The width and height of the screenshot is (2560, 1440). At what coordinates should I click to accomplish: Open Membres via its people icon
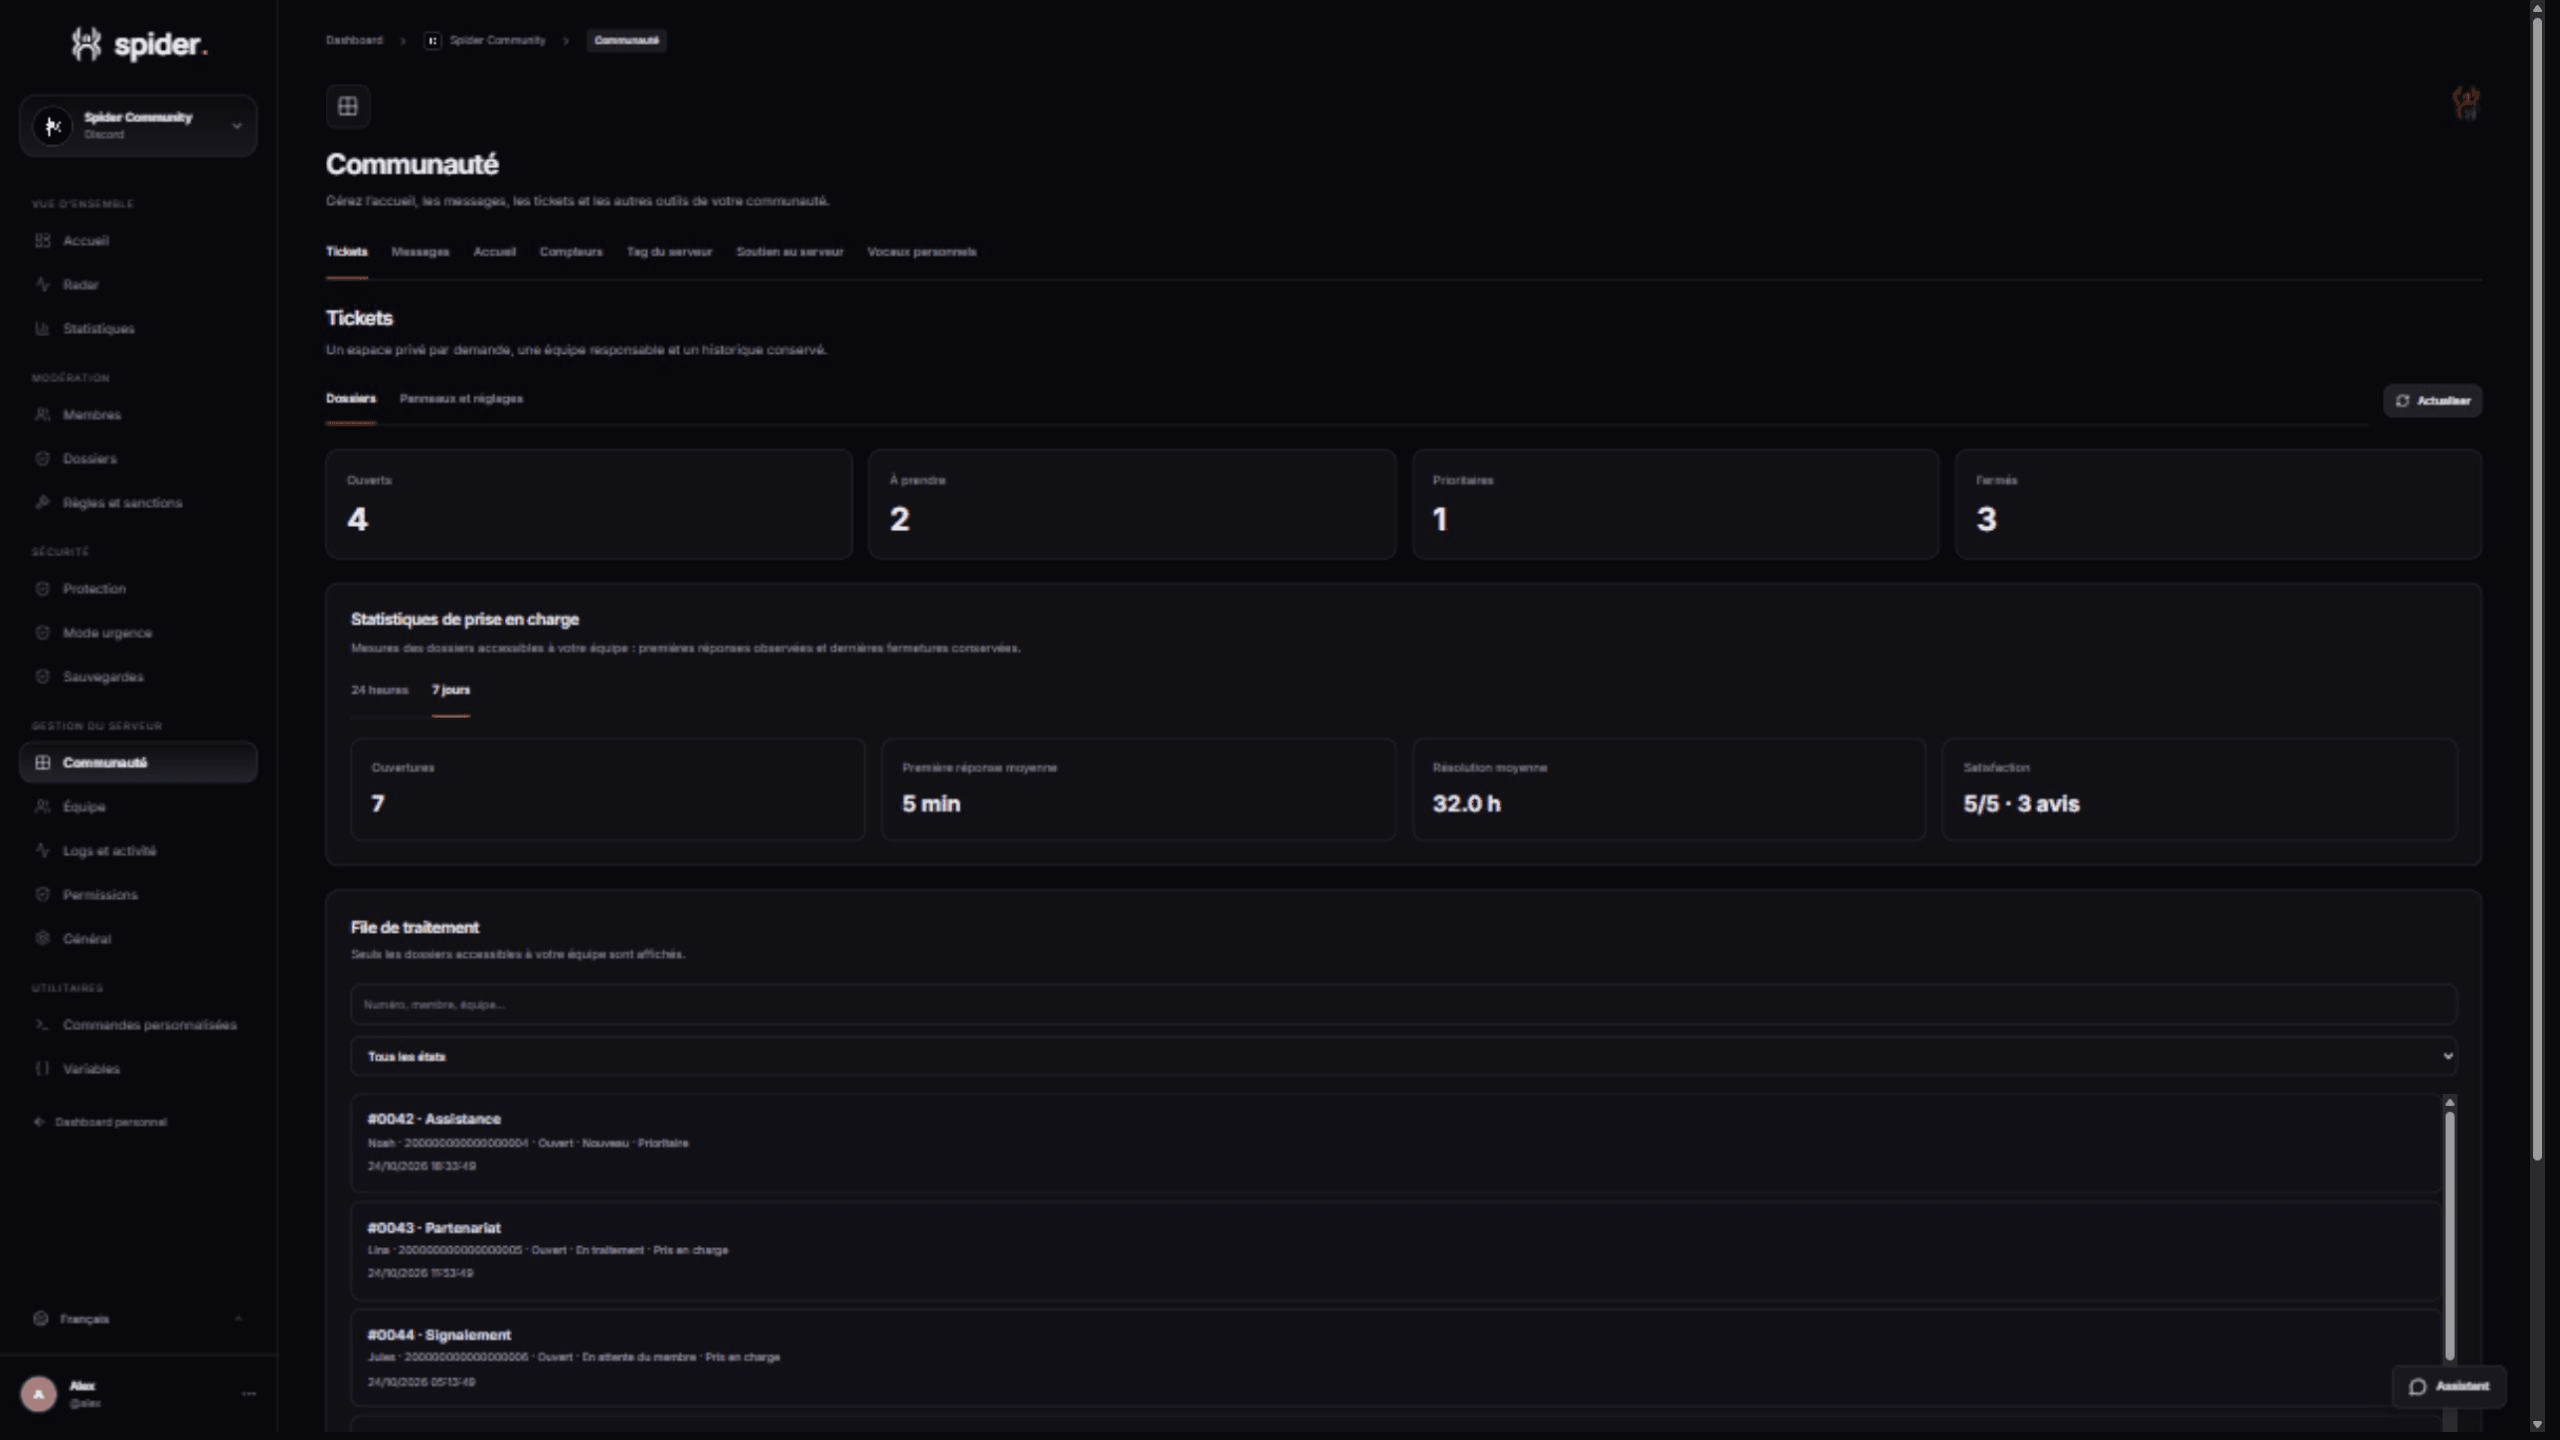(x=42, y=414)
